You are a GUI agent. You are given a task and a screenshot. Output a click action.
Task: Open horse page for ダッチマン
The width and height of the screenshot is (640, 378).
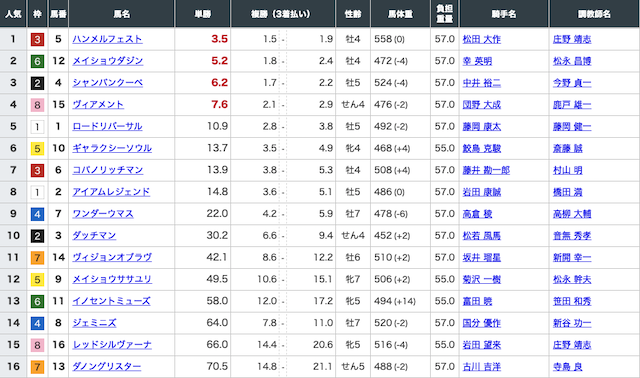click(94, 236)
